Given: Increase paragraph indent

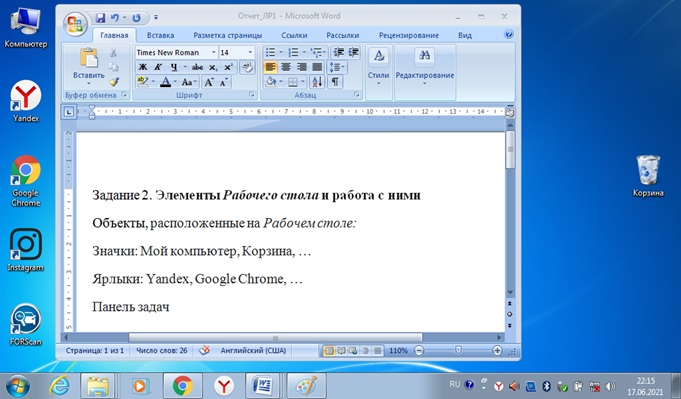Looking at the screenshot, I should point(354,53).
